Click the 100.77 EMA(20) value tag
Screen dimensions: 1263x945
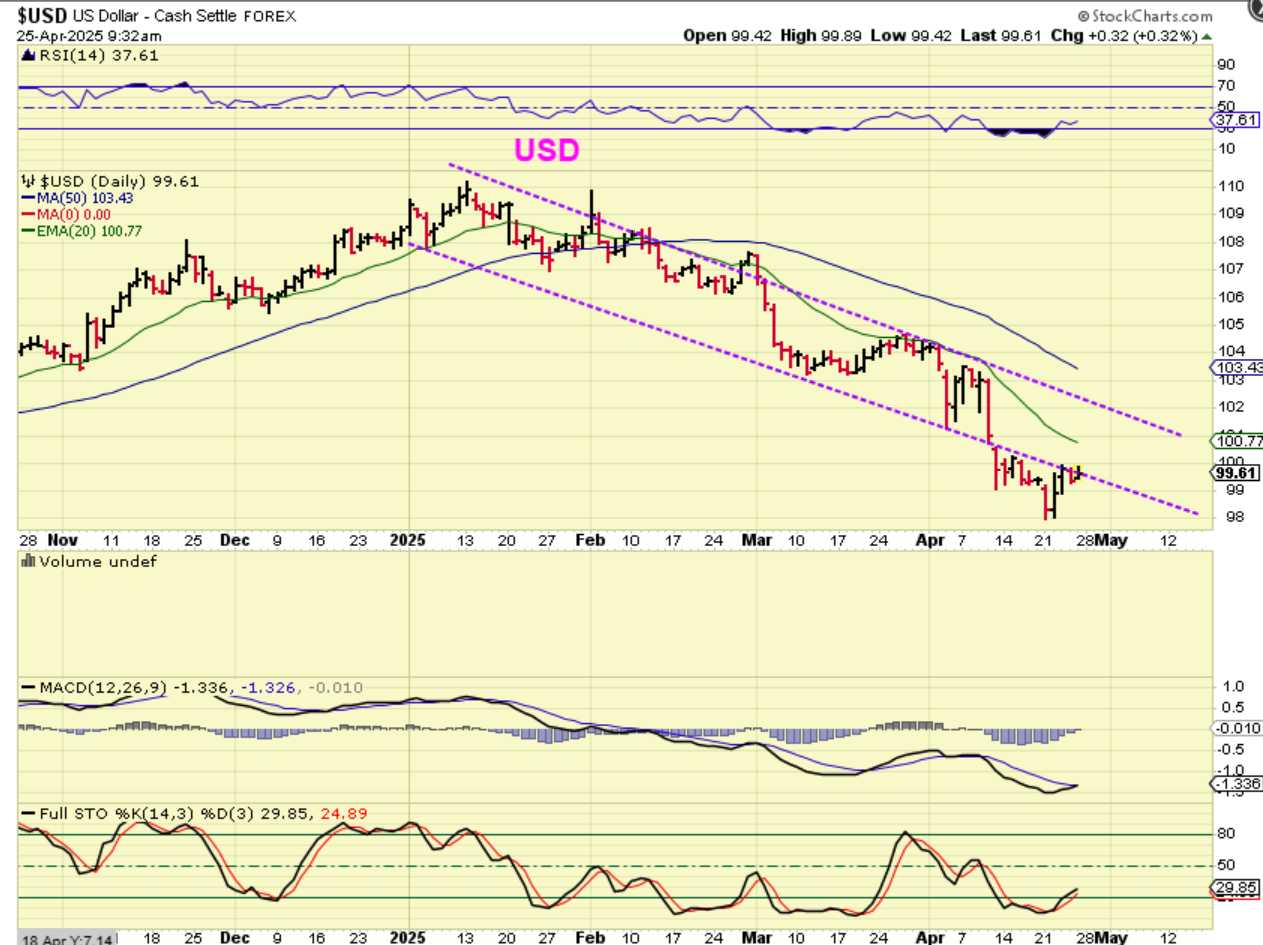1236,440
